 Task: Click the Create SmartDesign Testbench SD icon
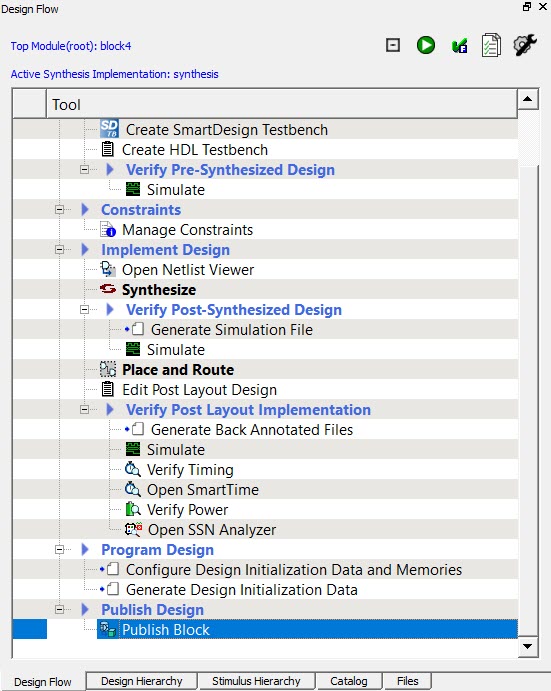(109, 129)
